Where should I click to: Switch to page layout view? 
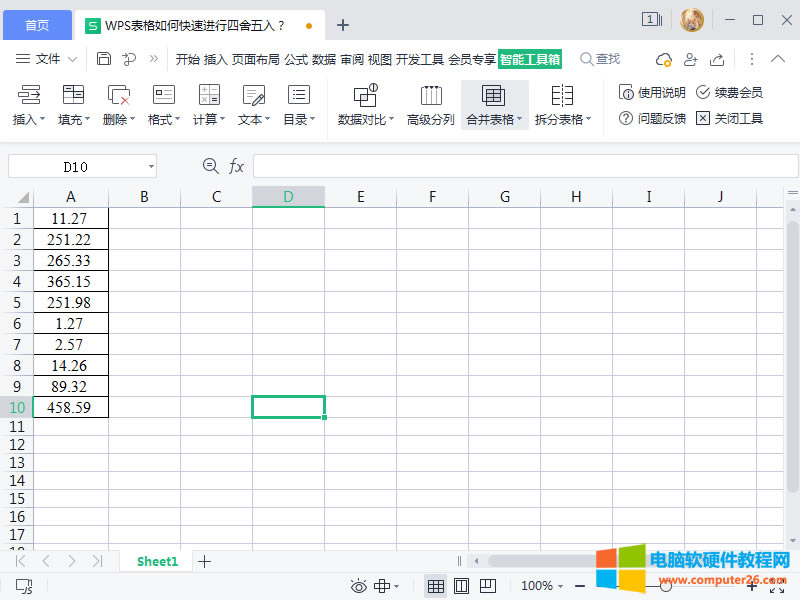[x=461, y=585]
